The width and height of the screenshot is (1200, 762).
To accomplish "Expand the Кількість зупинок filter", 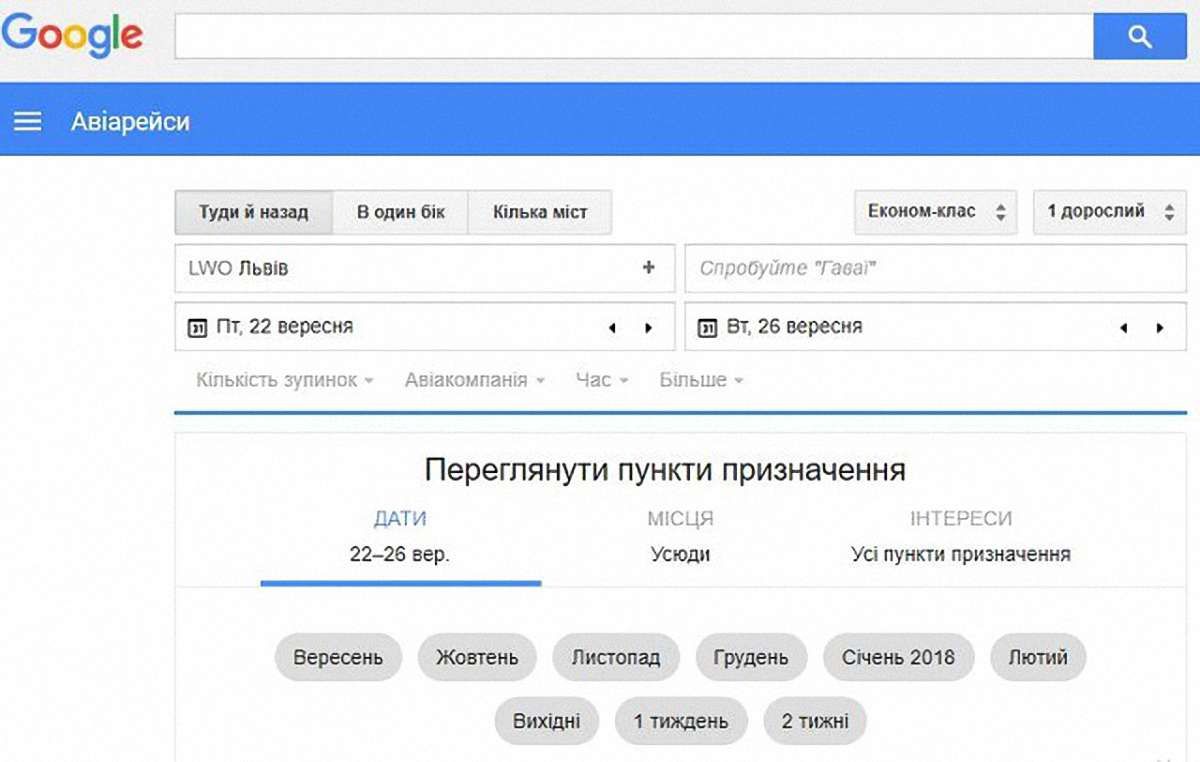I will pos(285,380).
